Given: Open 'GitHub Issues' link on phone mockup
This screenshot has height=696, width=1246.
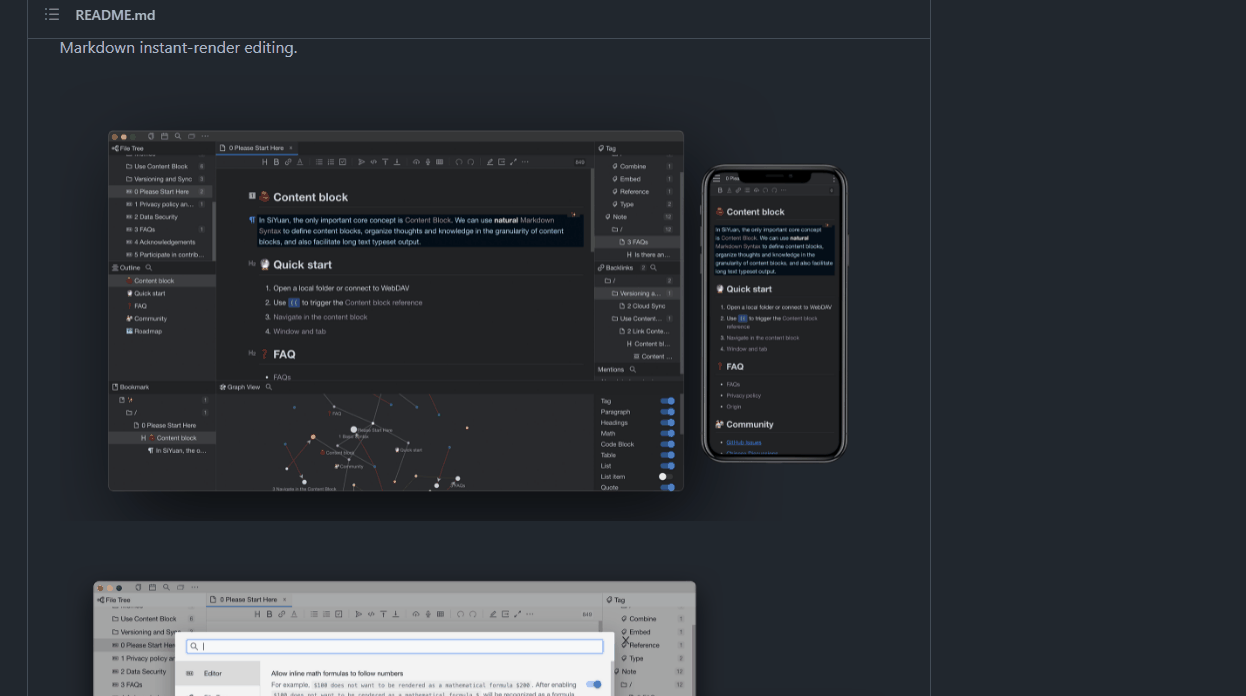Looking at the screenshot, I should pyautogui.click(x=744, y=442).
